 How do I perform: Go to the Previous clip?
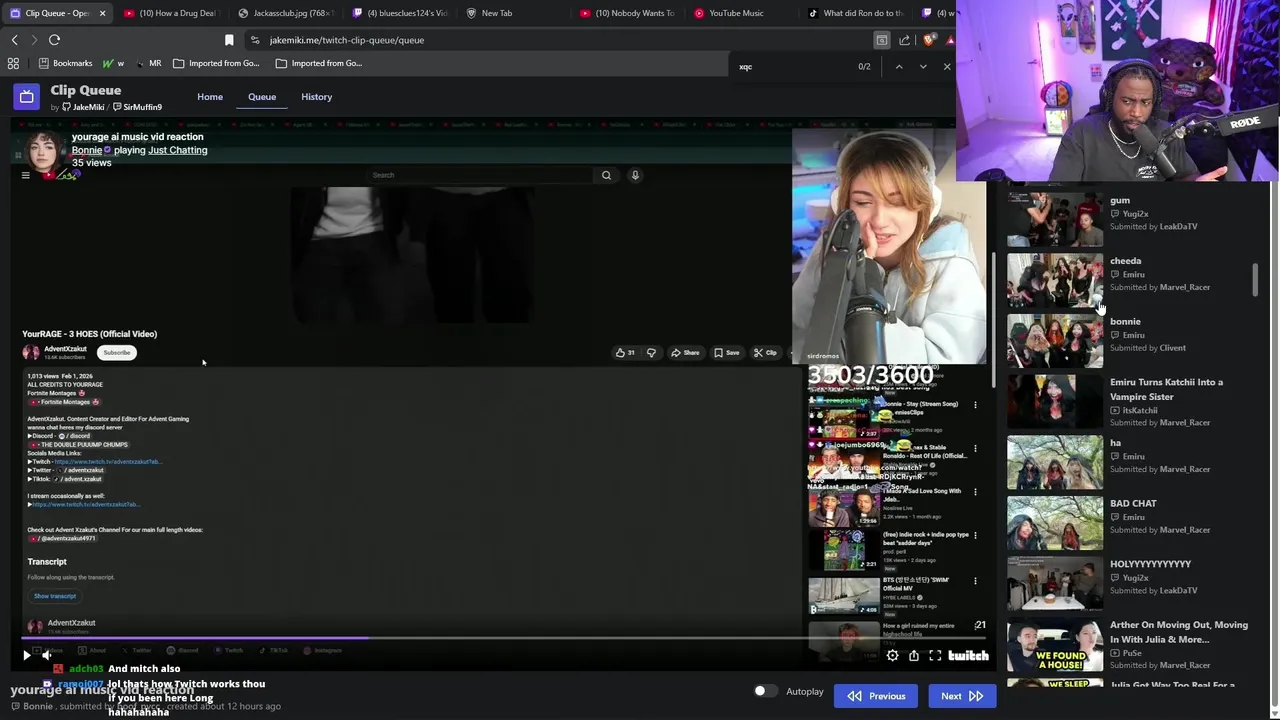(x=876, y=696)
